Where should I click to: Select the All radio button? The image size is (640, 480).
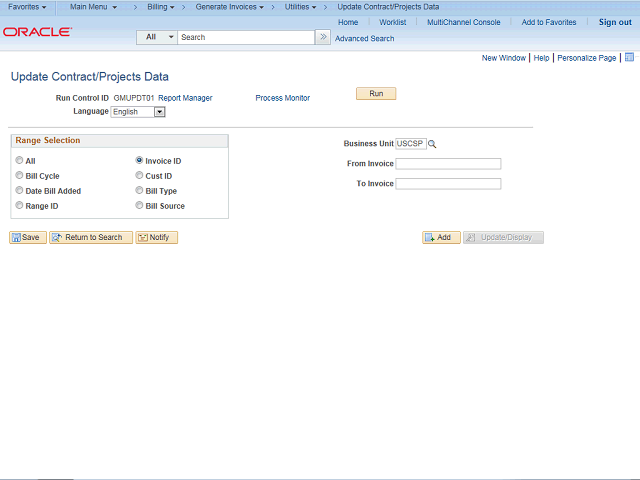tap(19, 160)
